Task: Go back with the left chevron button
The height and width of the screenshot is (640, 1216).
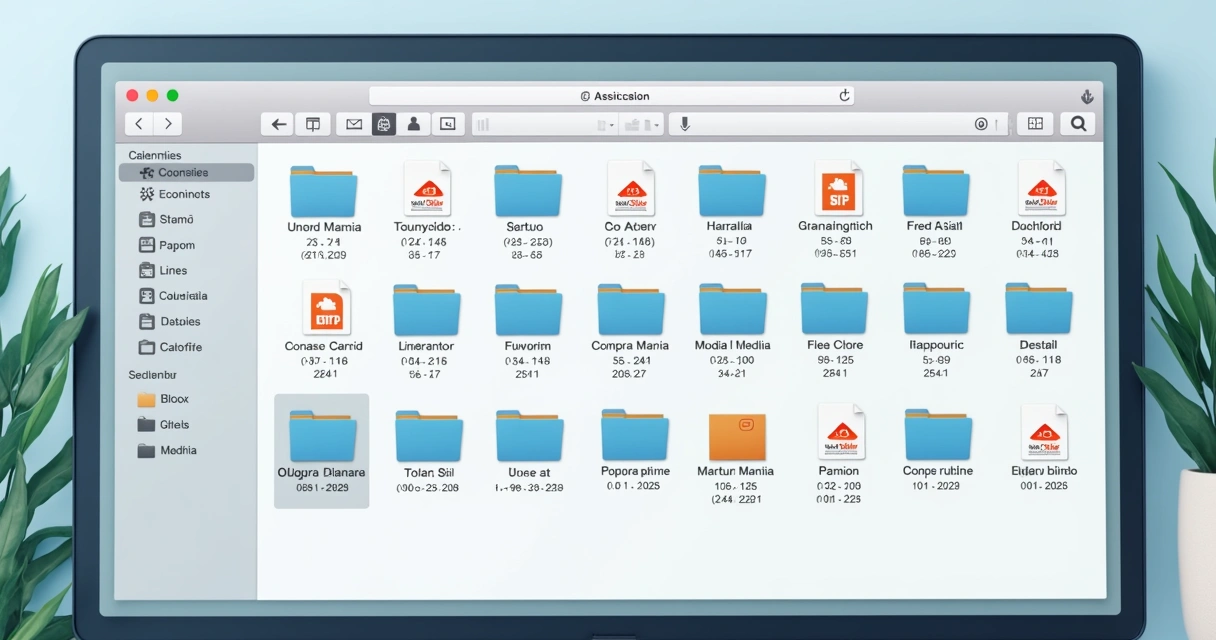Action: [139, 124]
